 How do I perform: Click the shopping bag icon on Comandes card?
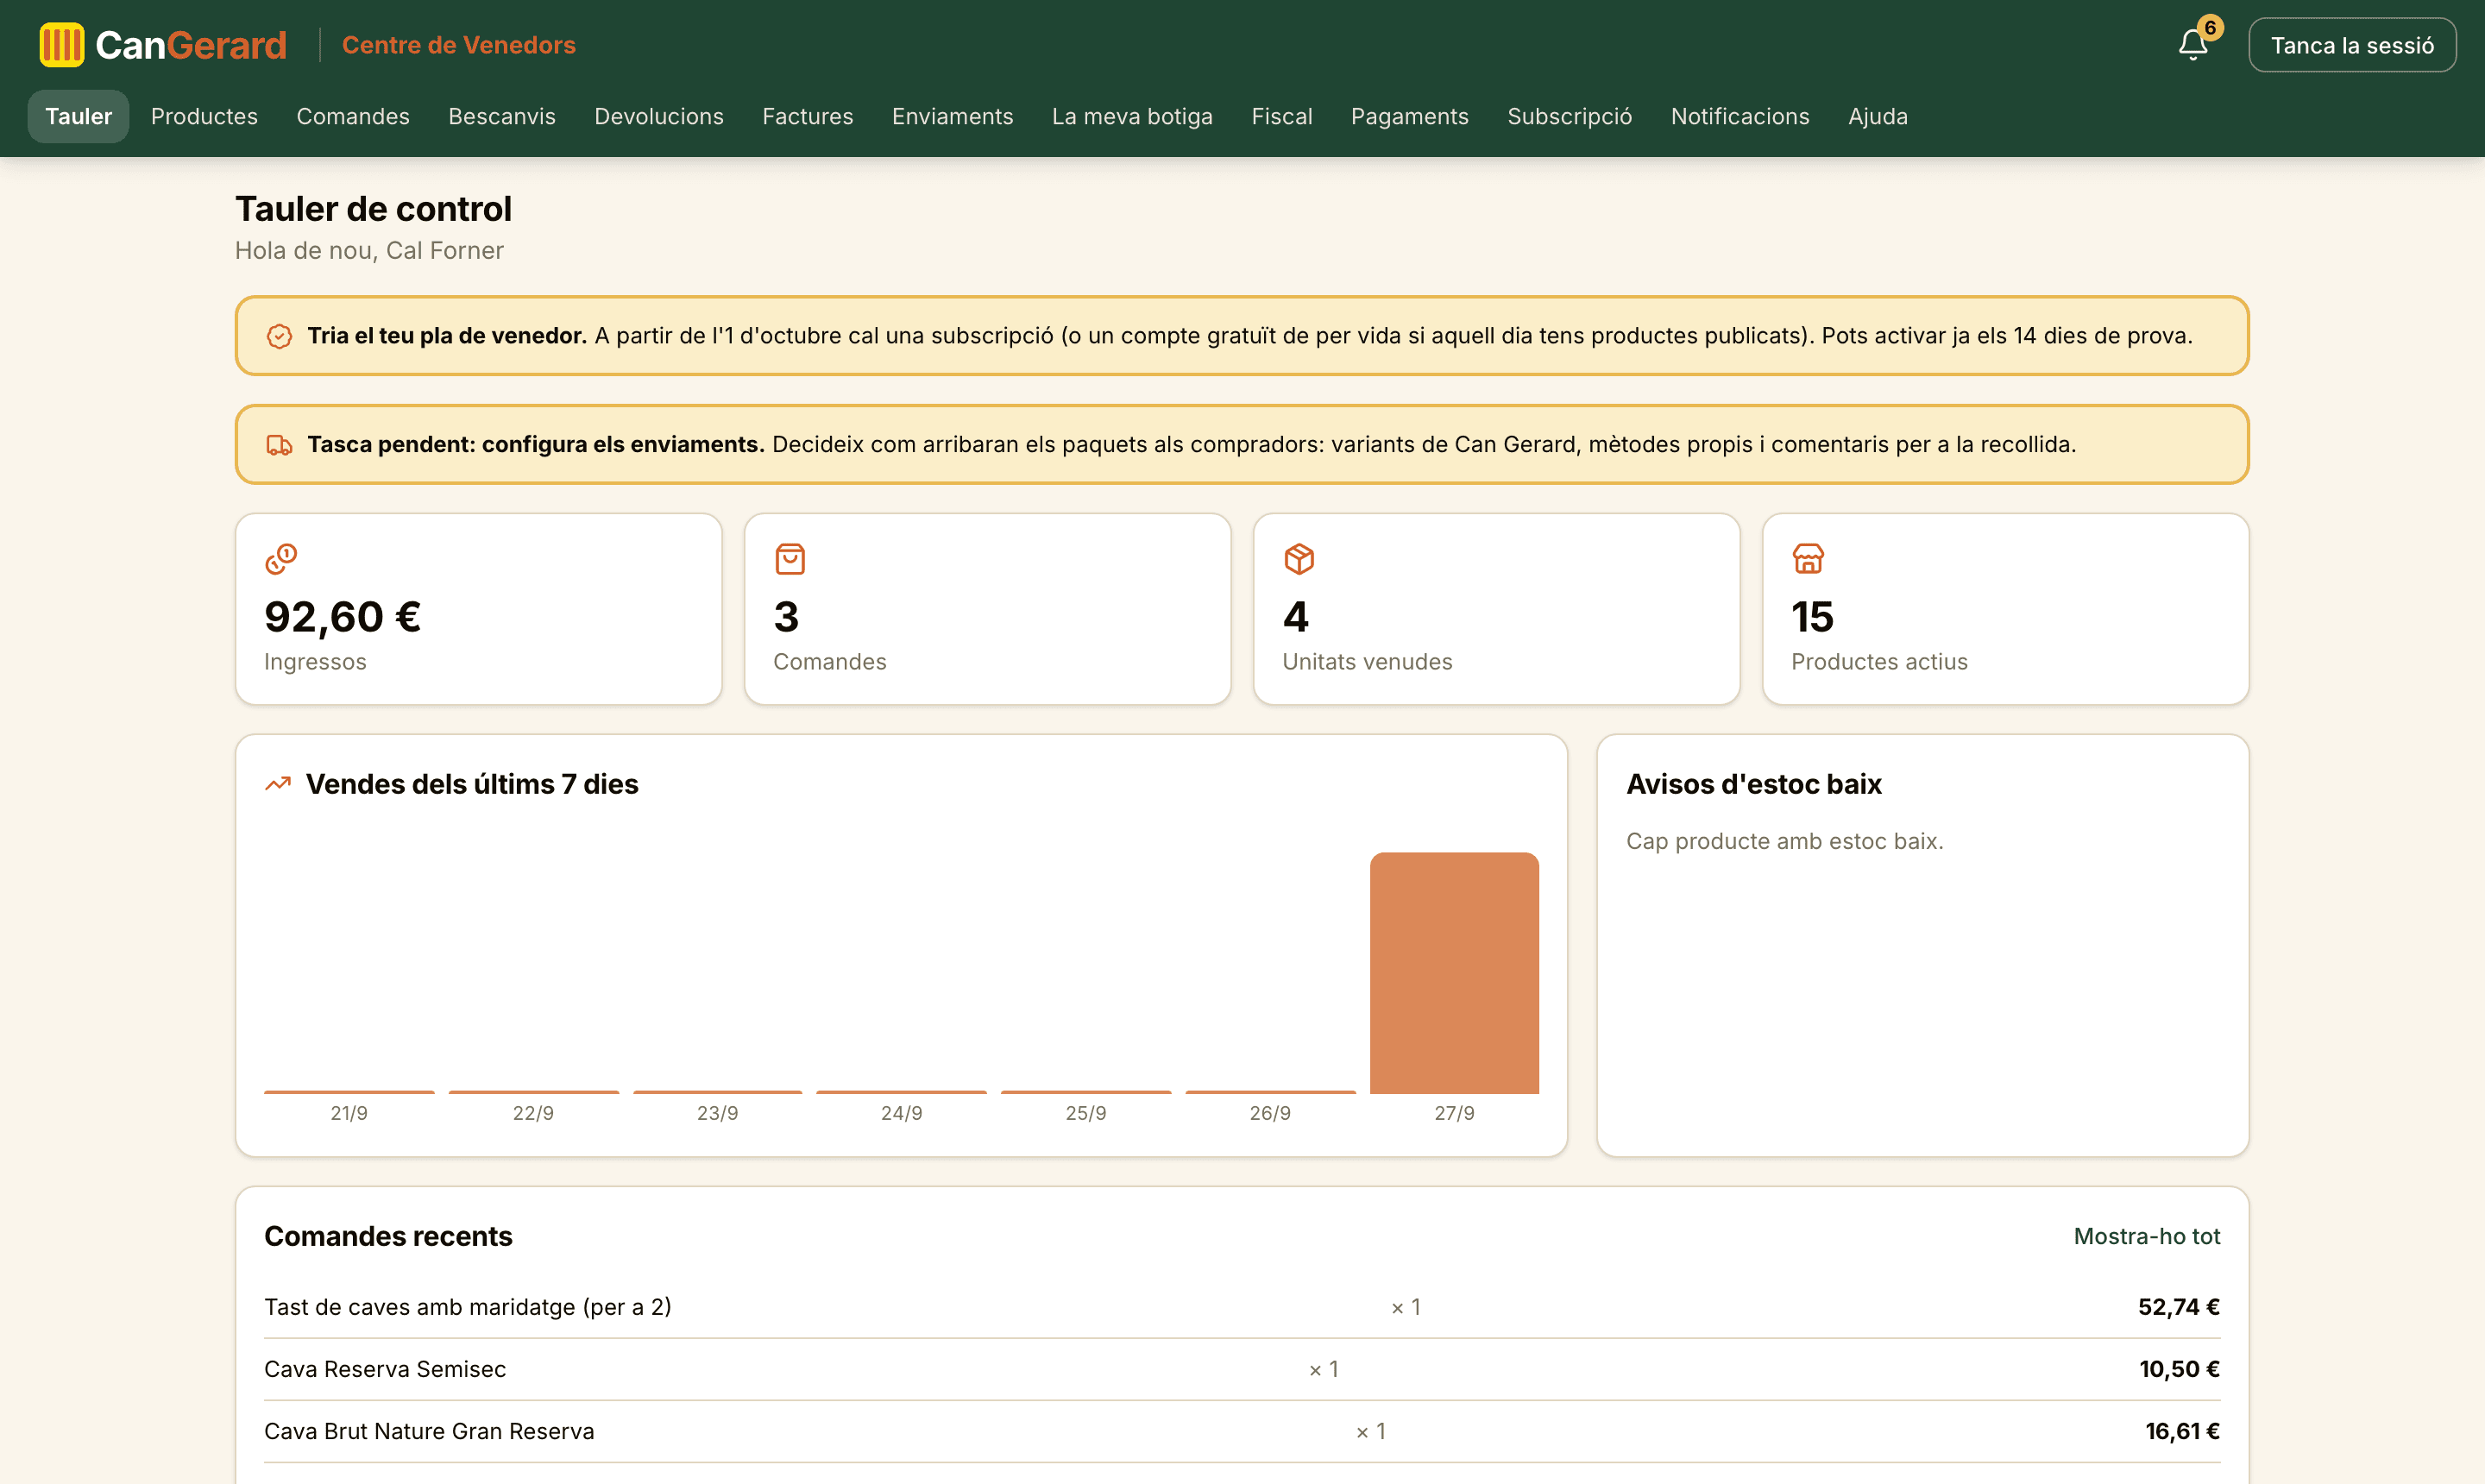point(790,559)
